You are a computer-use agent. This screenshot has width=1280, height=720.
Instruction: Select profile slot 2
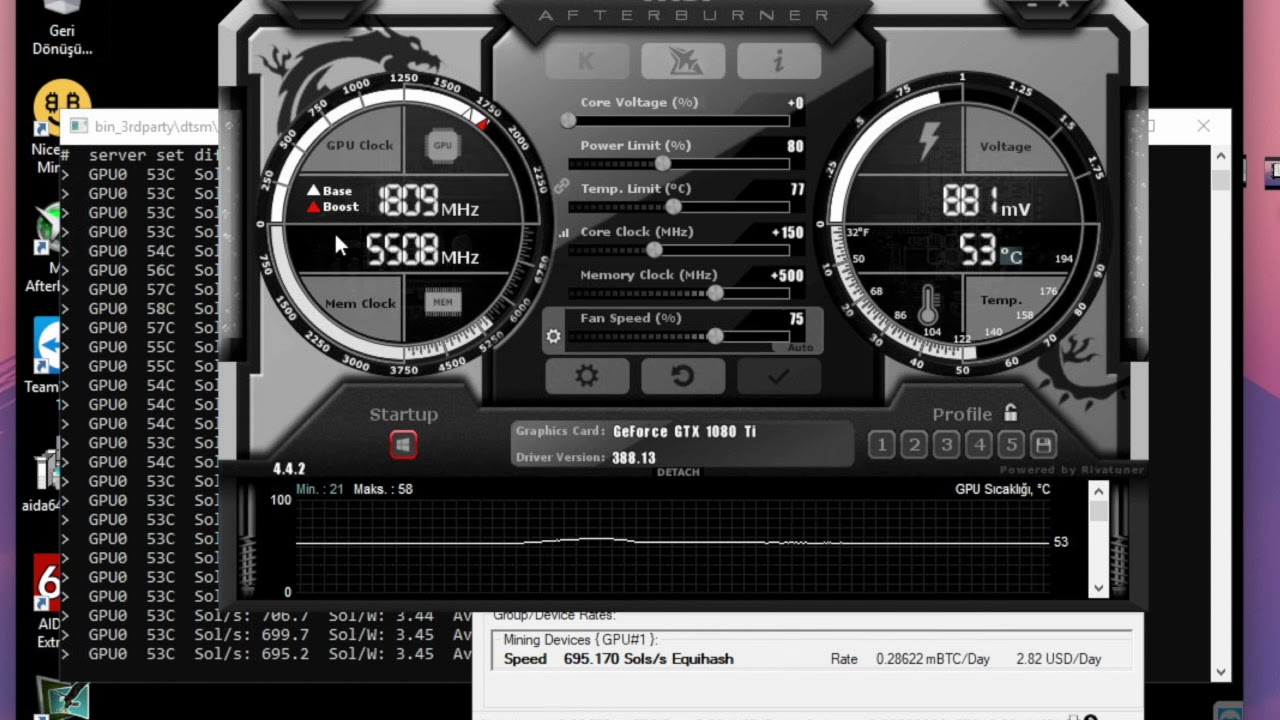[x=914, y=445]
